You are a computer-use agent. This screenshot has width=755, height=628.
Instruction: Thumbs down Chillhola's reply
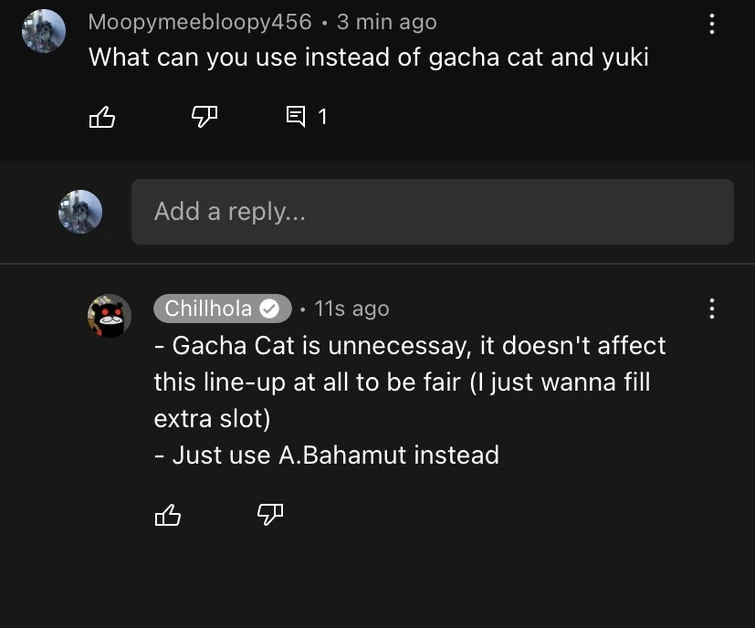[270, 515]
